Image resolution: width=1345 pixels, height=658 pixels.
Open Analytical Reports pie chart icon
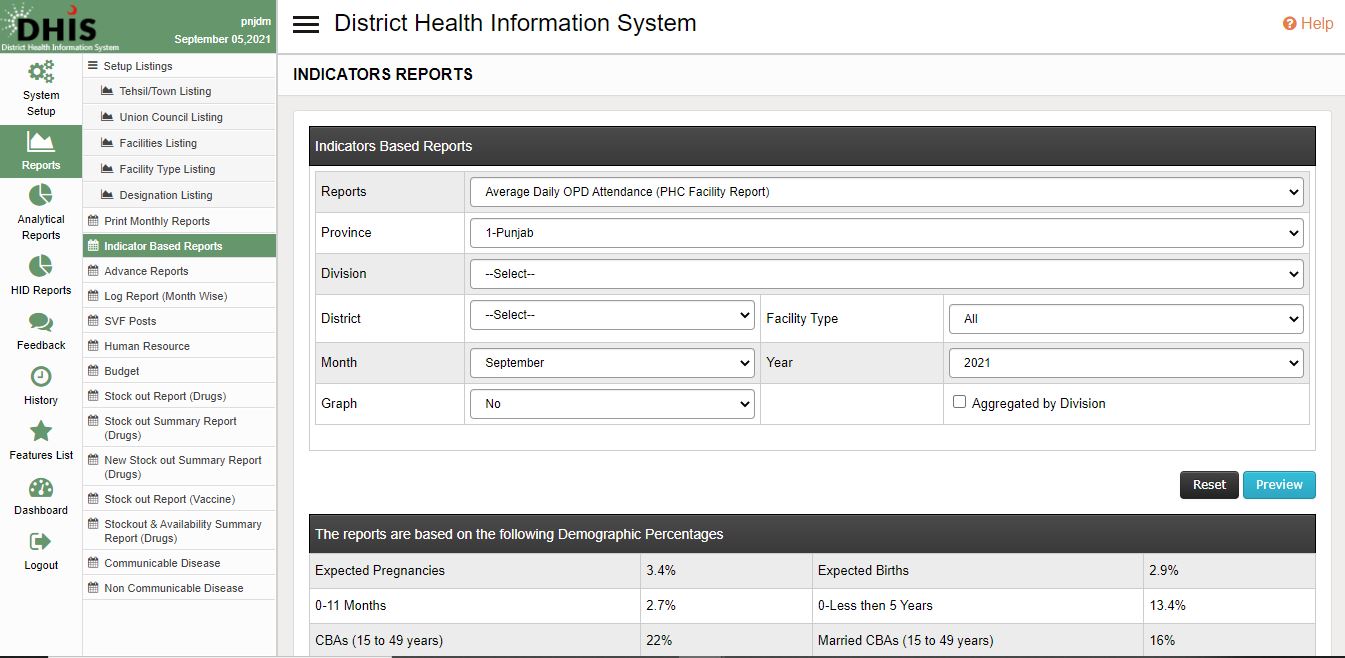pyautogui.click(x=41, y=195)
